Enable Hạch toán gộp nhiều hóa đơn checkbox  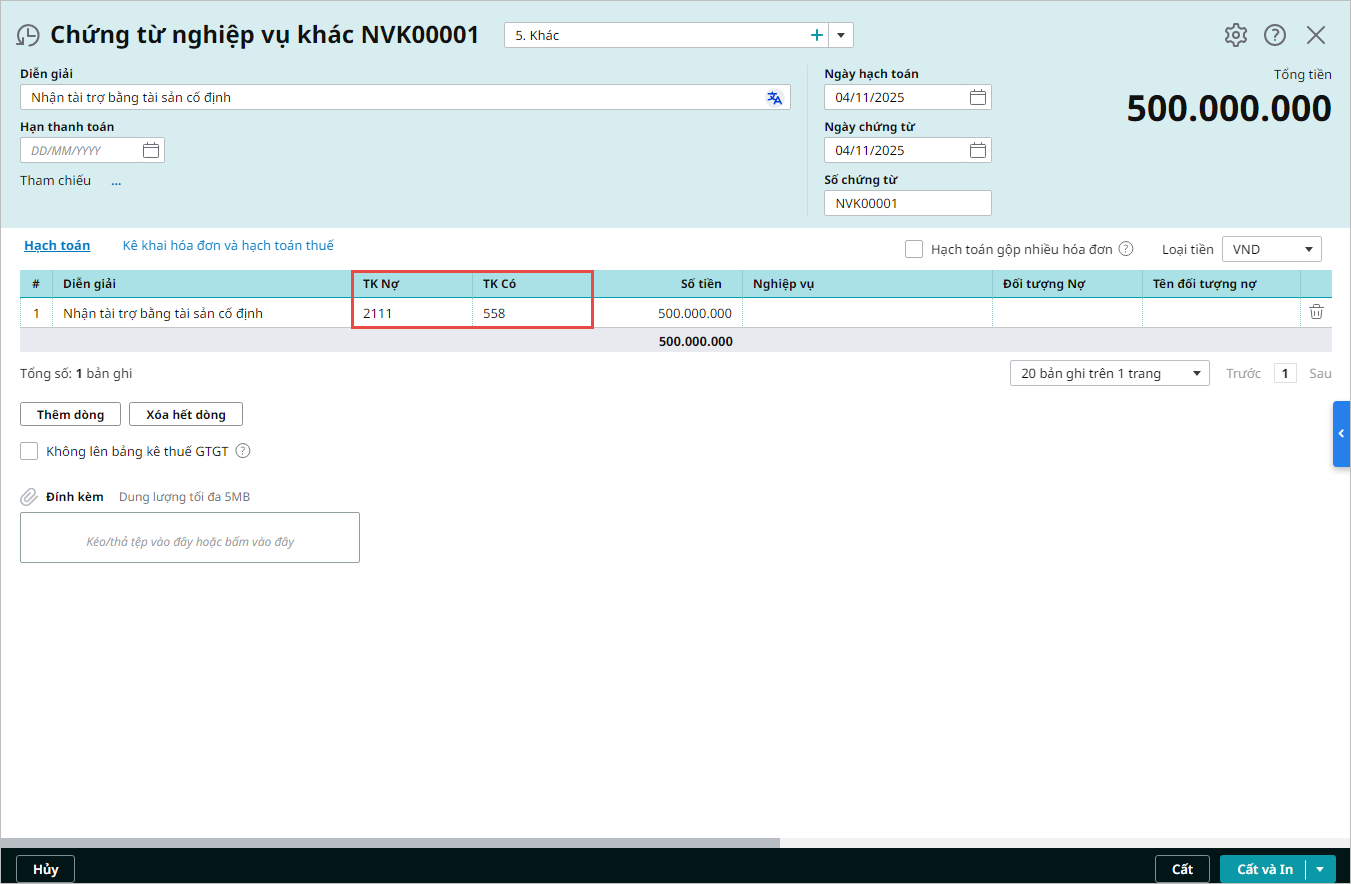913,249
